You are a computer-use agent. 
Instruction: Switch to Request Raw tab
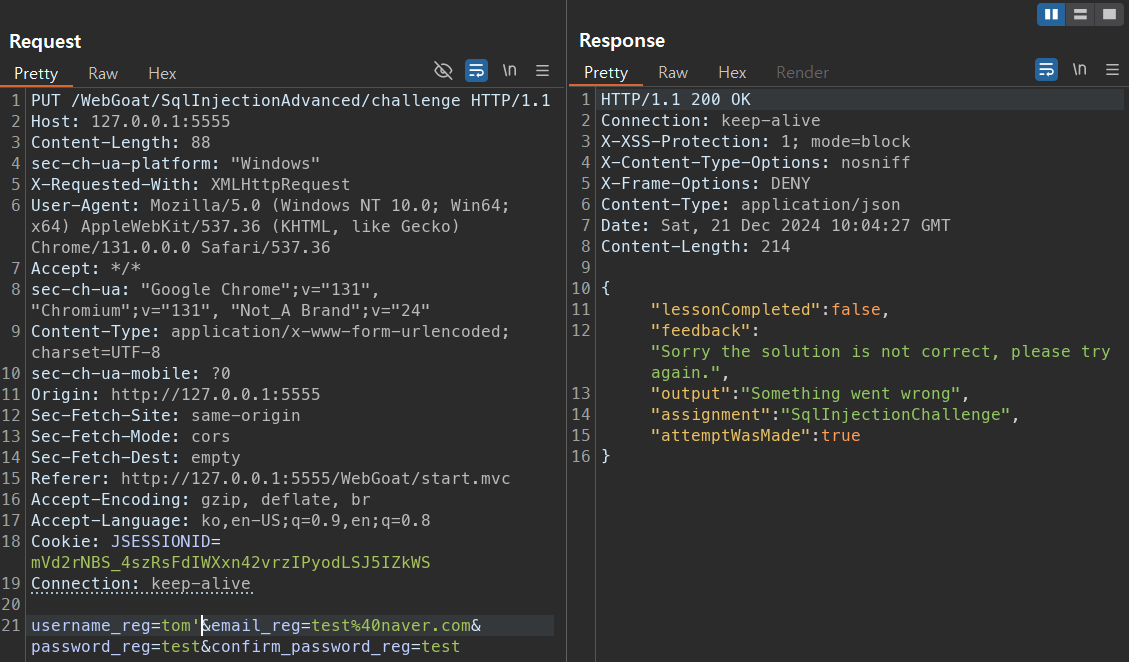click(103, 73)
